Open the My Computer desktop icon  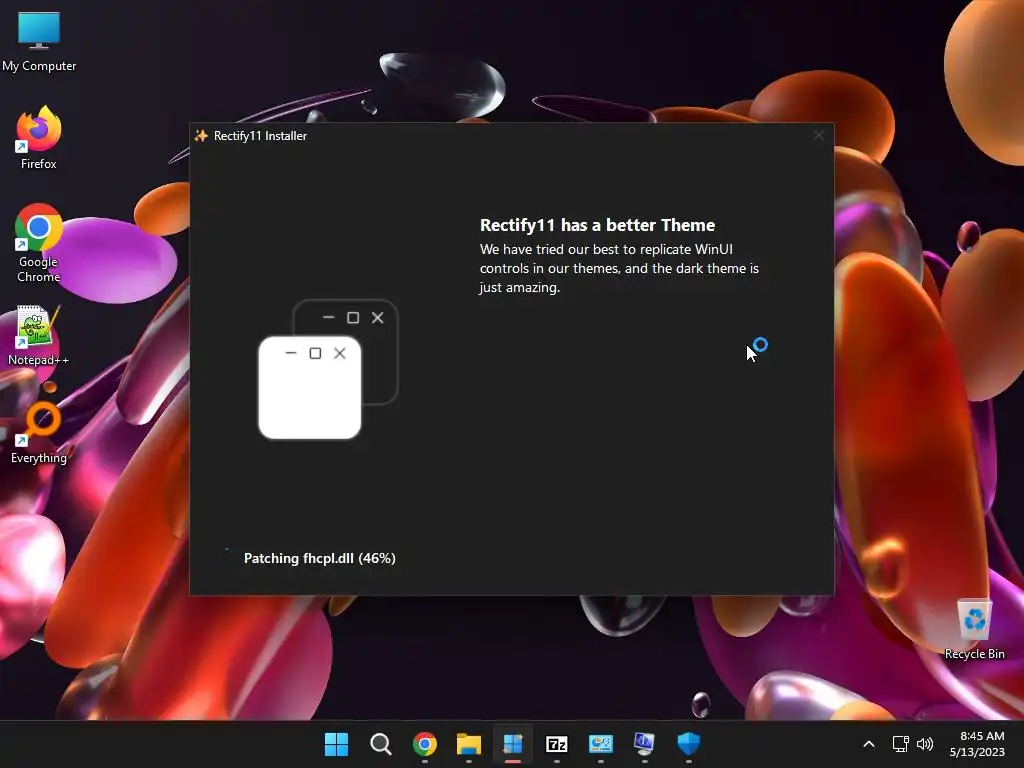coord(39,42)
